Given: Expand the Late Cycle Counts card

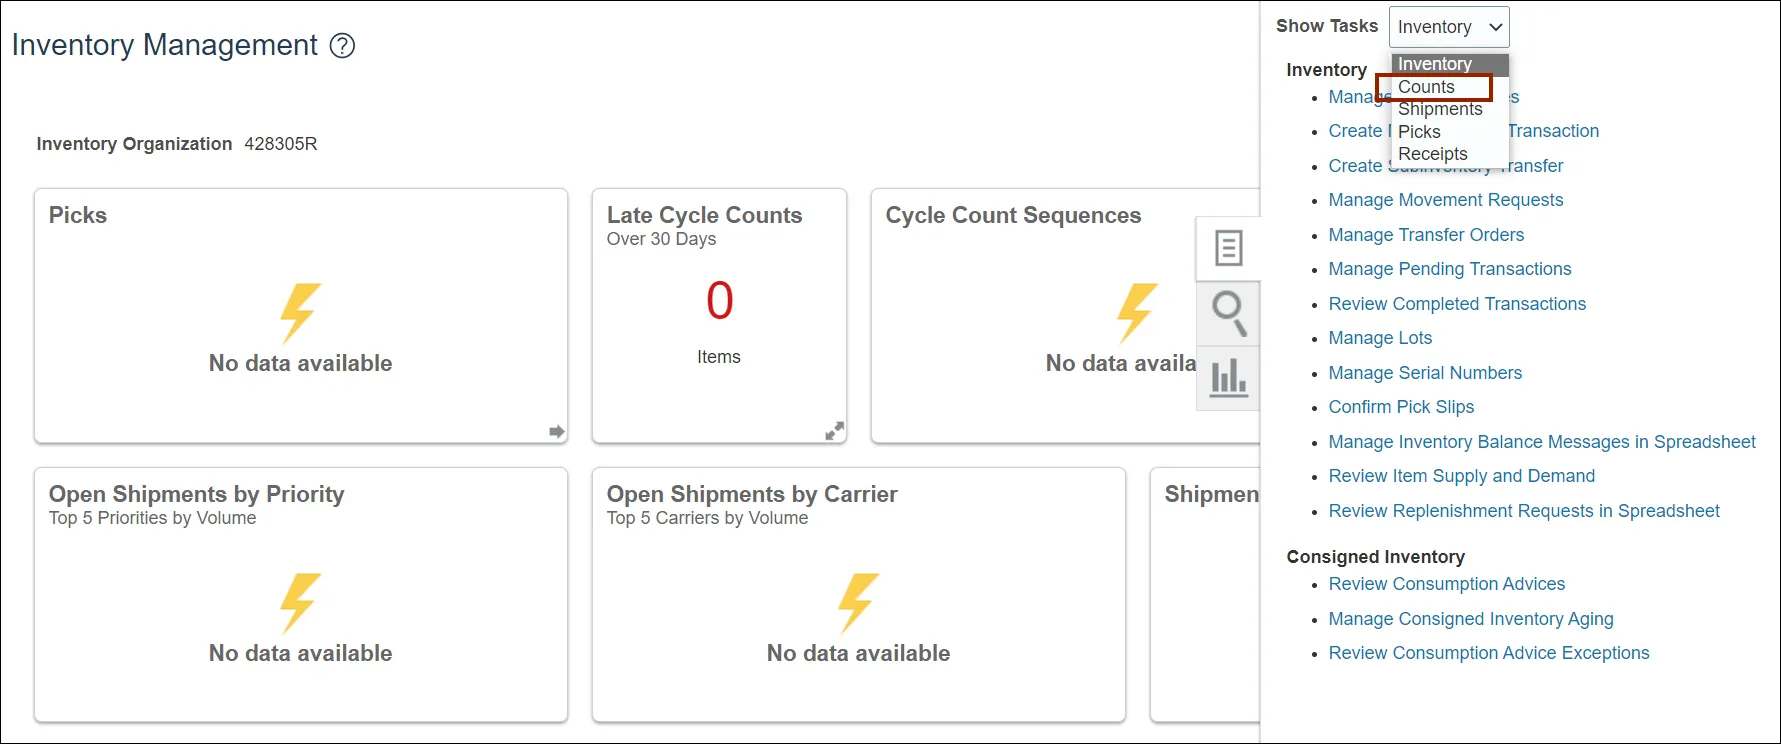Looking at the screenshot, I should (x=834, y=431).
